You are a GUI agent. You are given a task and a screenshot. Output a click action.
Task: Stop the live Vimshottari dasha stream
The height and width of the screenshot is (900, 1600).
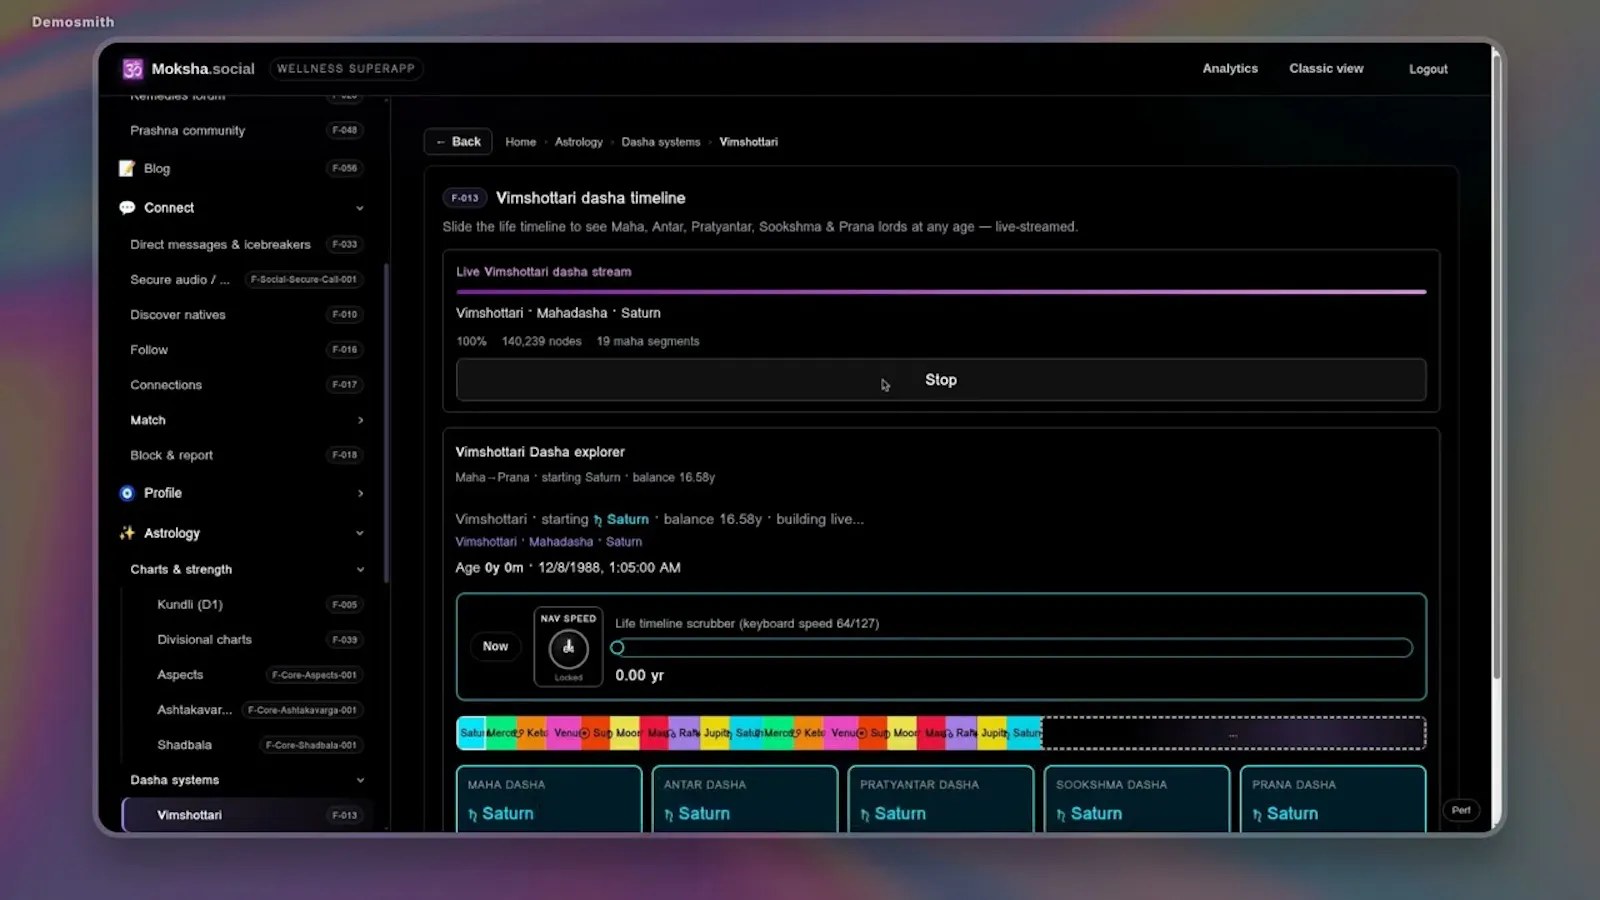coord(941,380)
